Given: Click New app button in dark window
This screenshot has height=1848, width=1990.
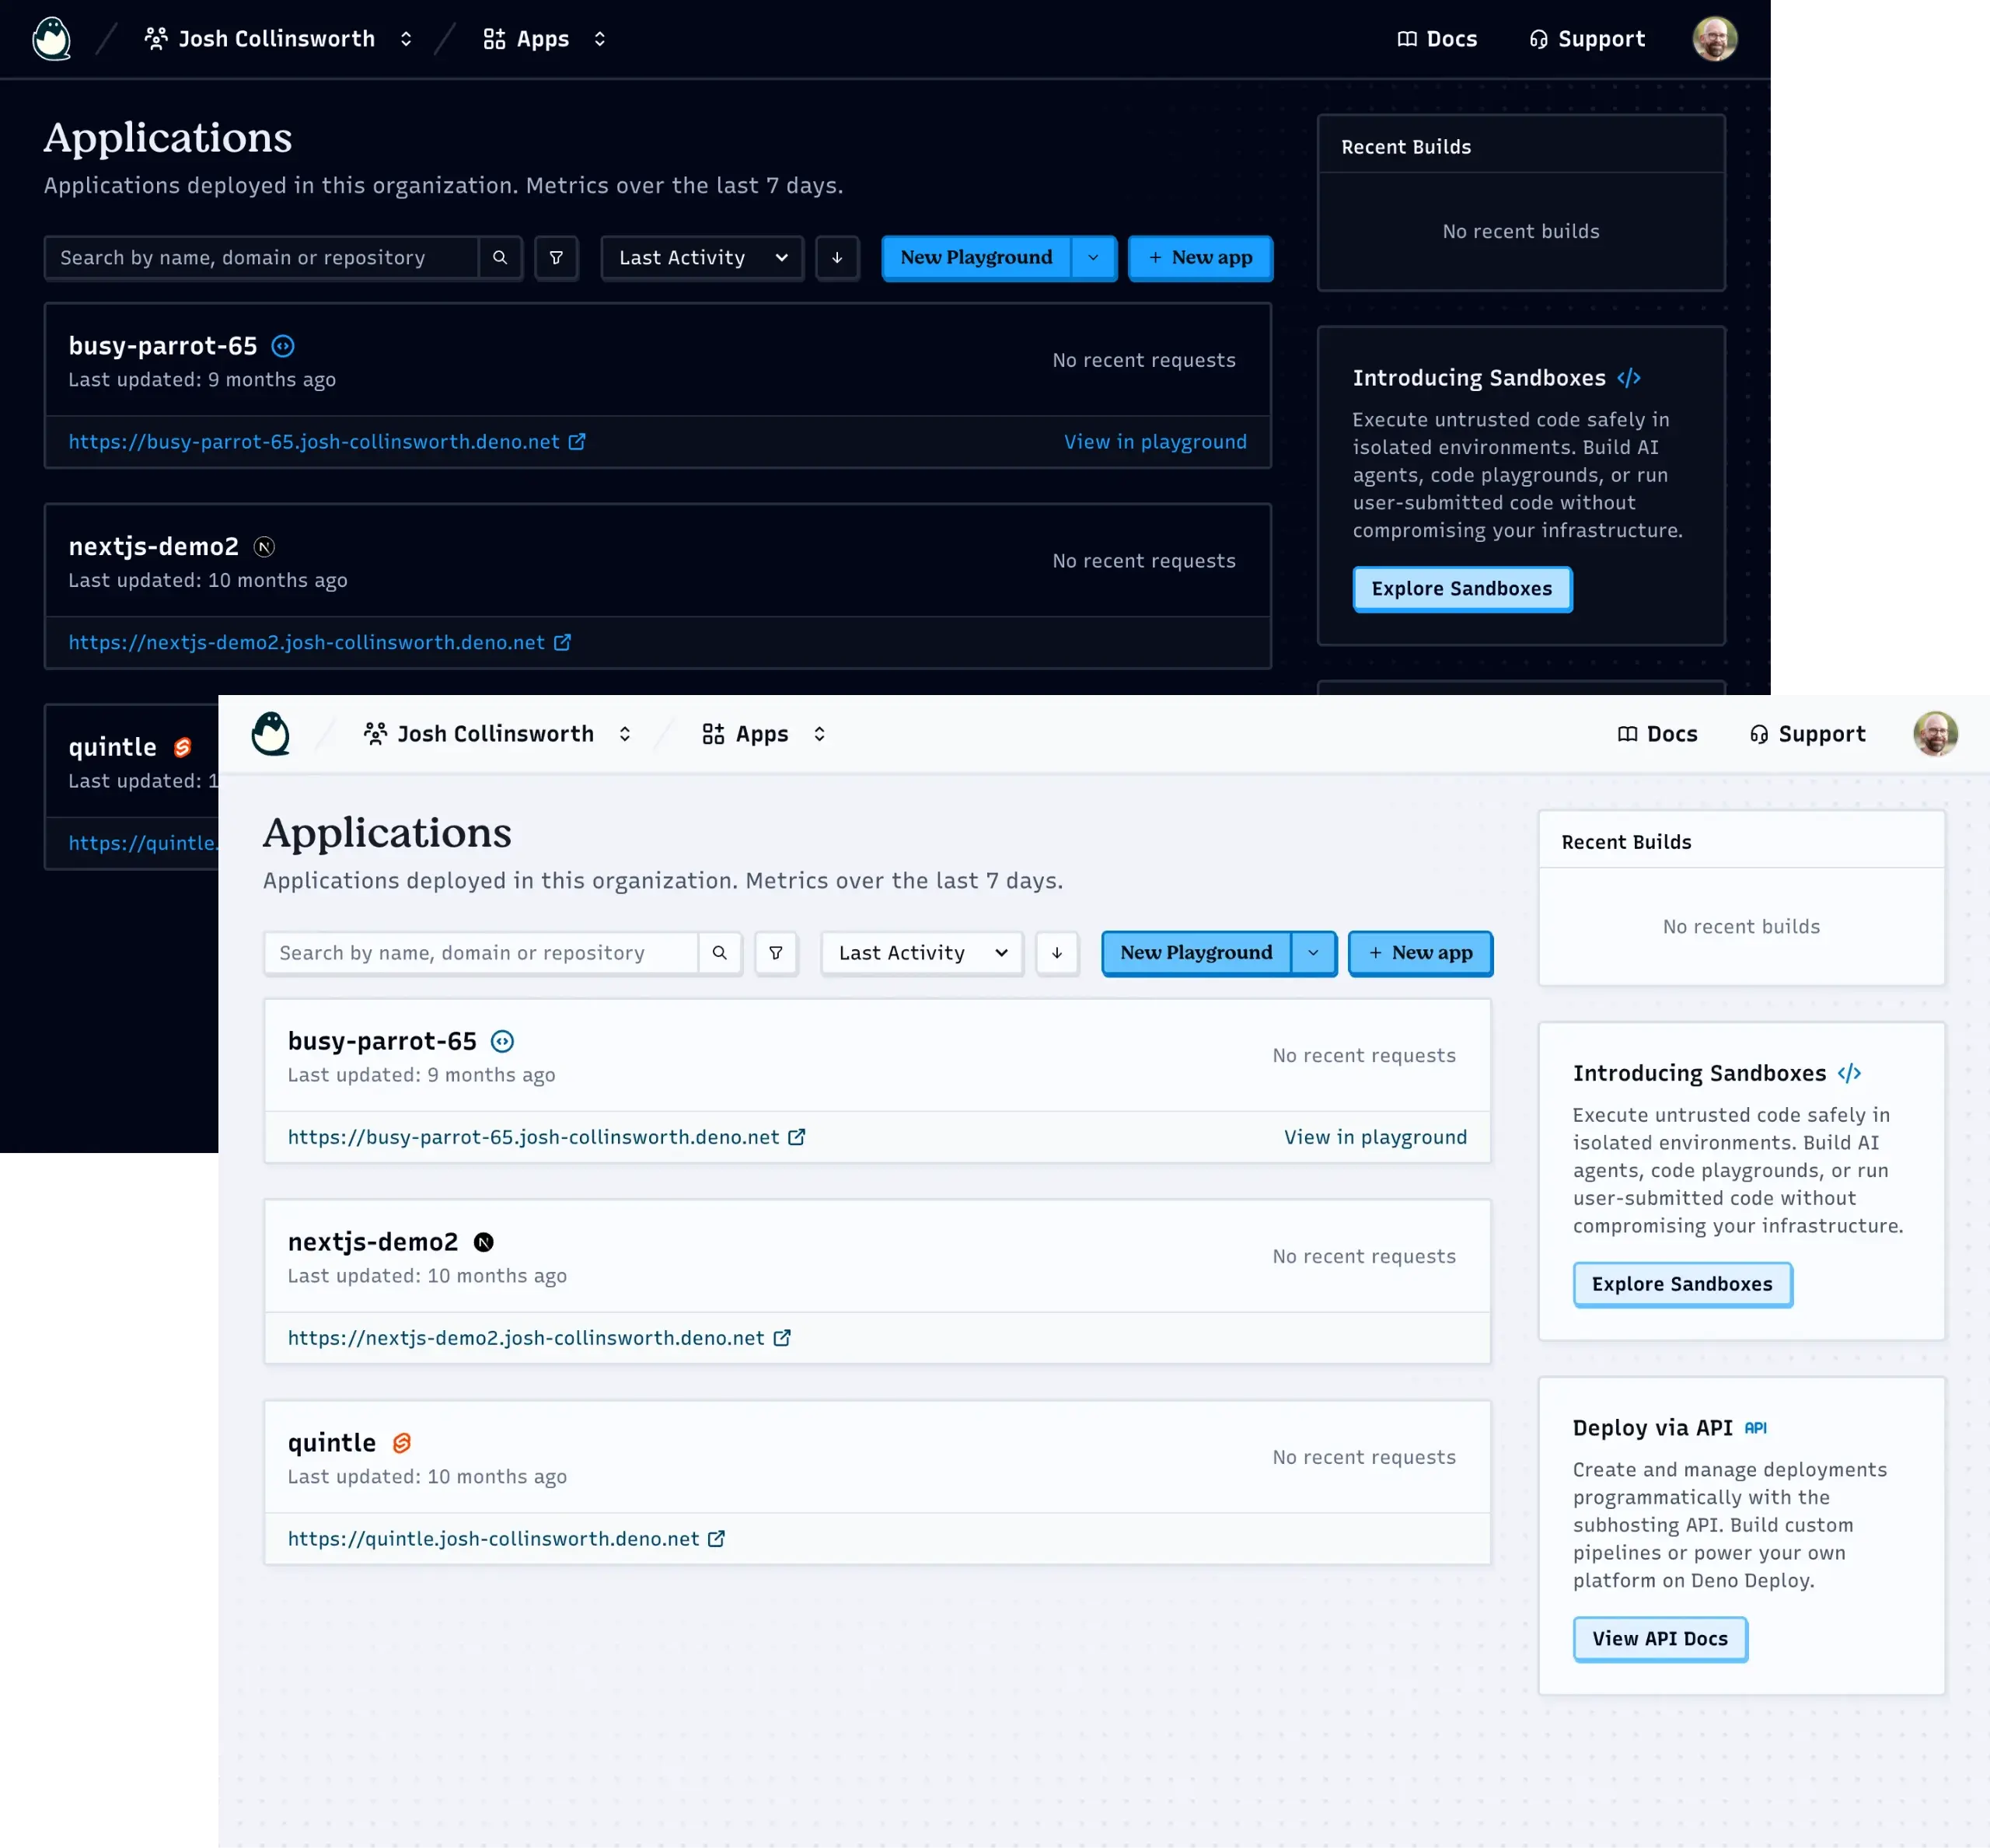Looking at the screenshot, I should point(1201,258).
